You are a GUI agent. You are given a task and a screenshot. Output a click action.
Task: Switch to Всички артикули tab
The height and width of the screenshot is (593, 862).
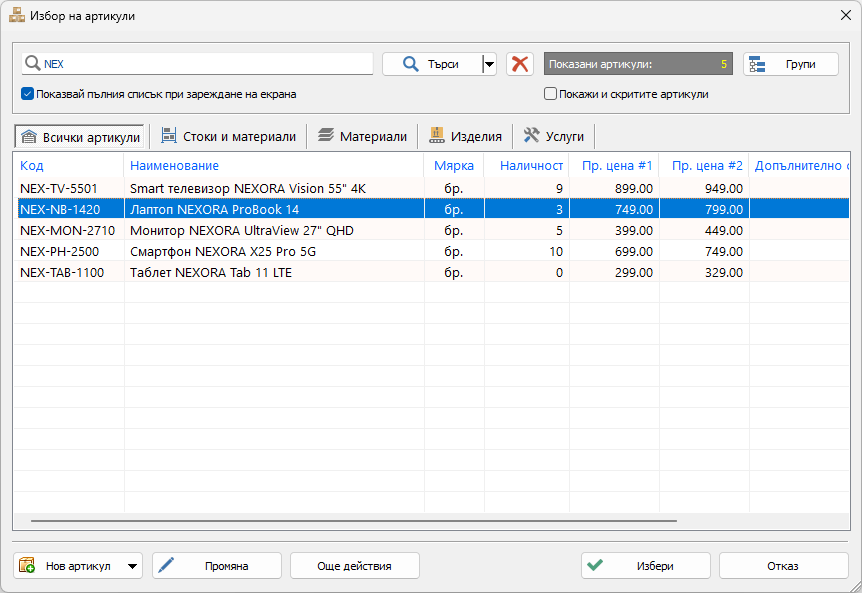point(80,137)
